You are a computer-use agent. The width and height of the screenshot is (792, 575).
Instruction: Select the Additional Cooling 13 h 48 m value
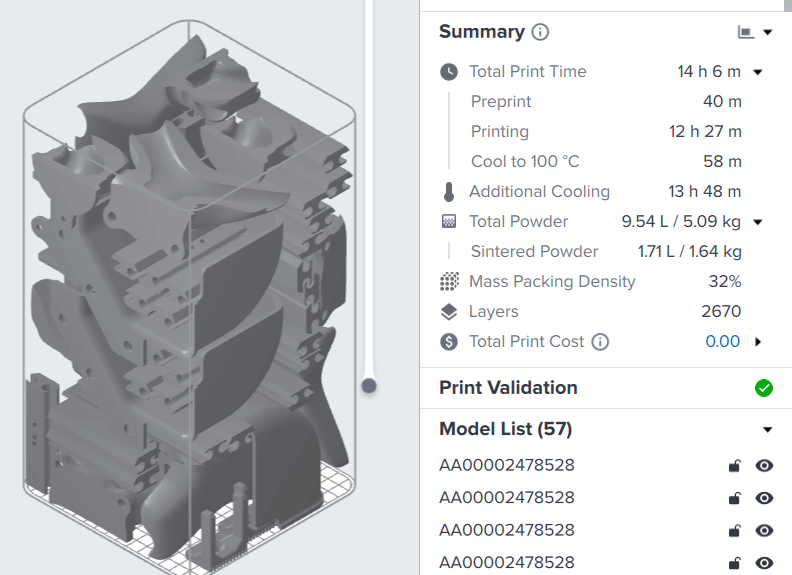coord(705,191)
